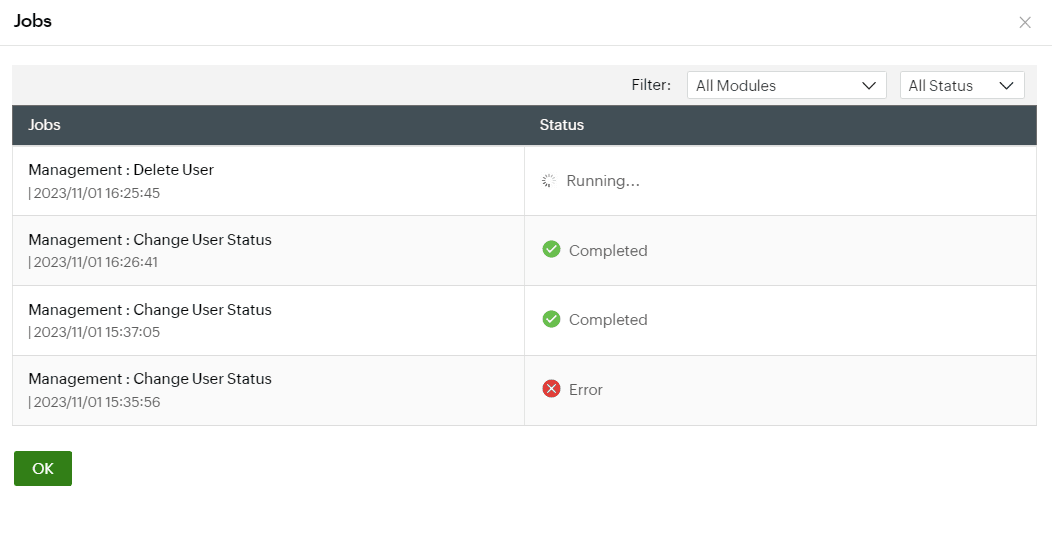Click green check icon for 15:37:05 job

click(551, 319)
